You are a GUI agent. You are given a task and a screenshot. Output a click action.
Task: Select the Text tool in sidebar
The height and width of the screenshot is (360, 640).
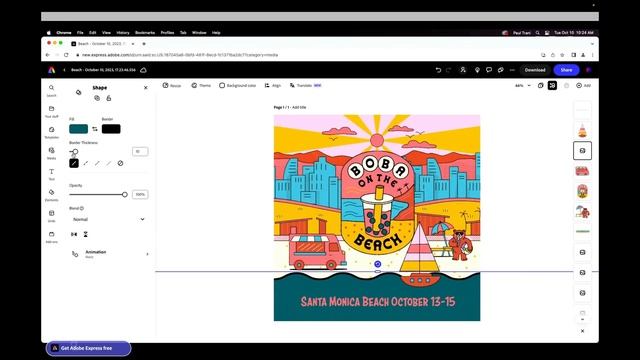51,174
